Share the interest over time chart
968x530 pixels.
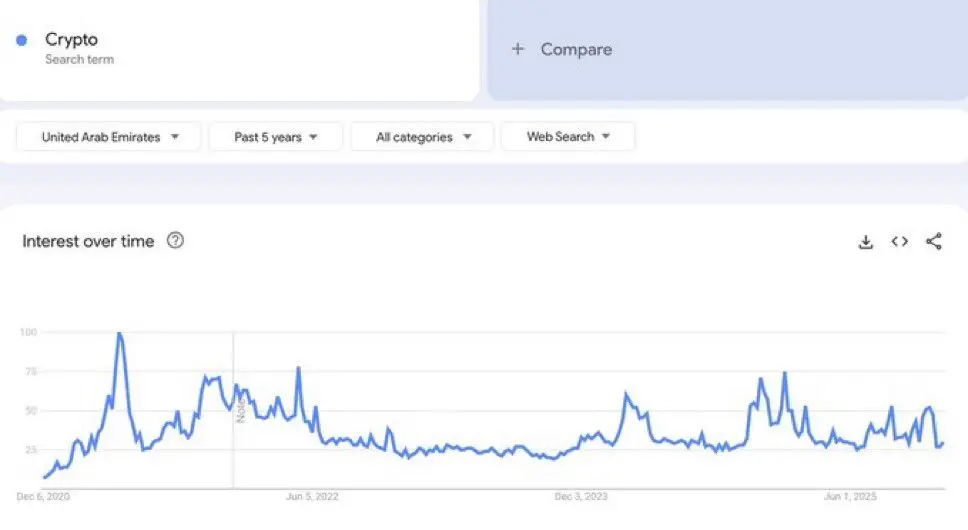tap(934, 241)
